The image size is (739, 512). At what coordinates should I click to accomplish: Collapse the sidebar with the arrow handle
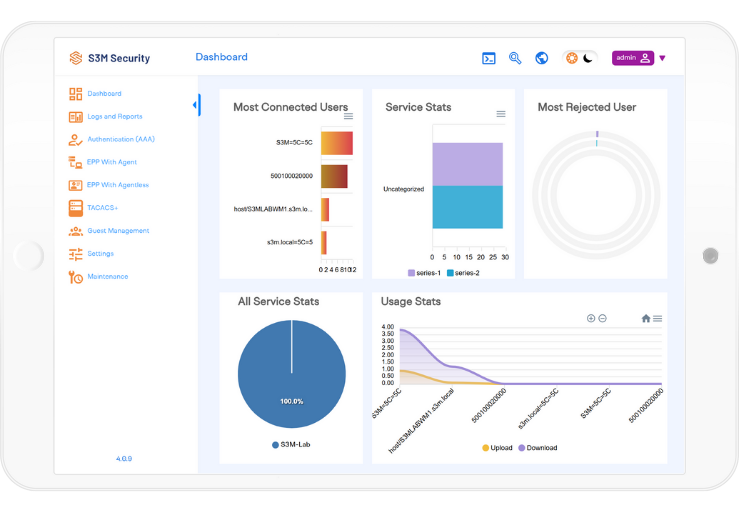tap(196, 105)
